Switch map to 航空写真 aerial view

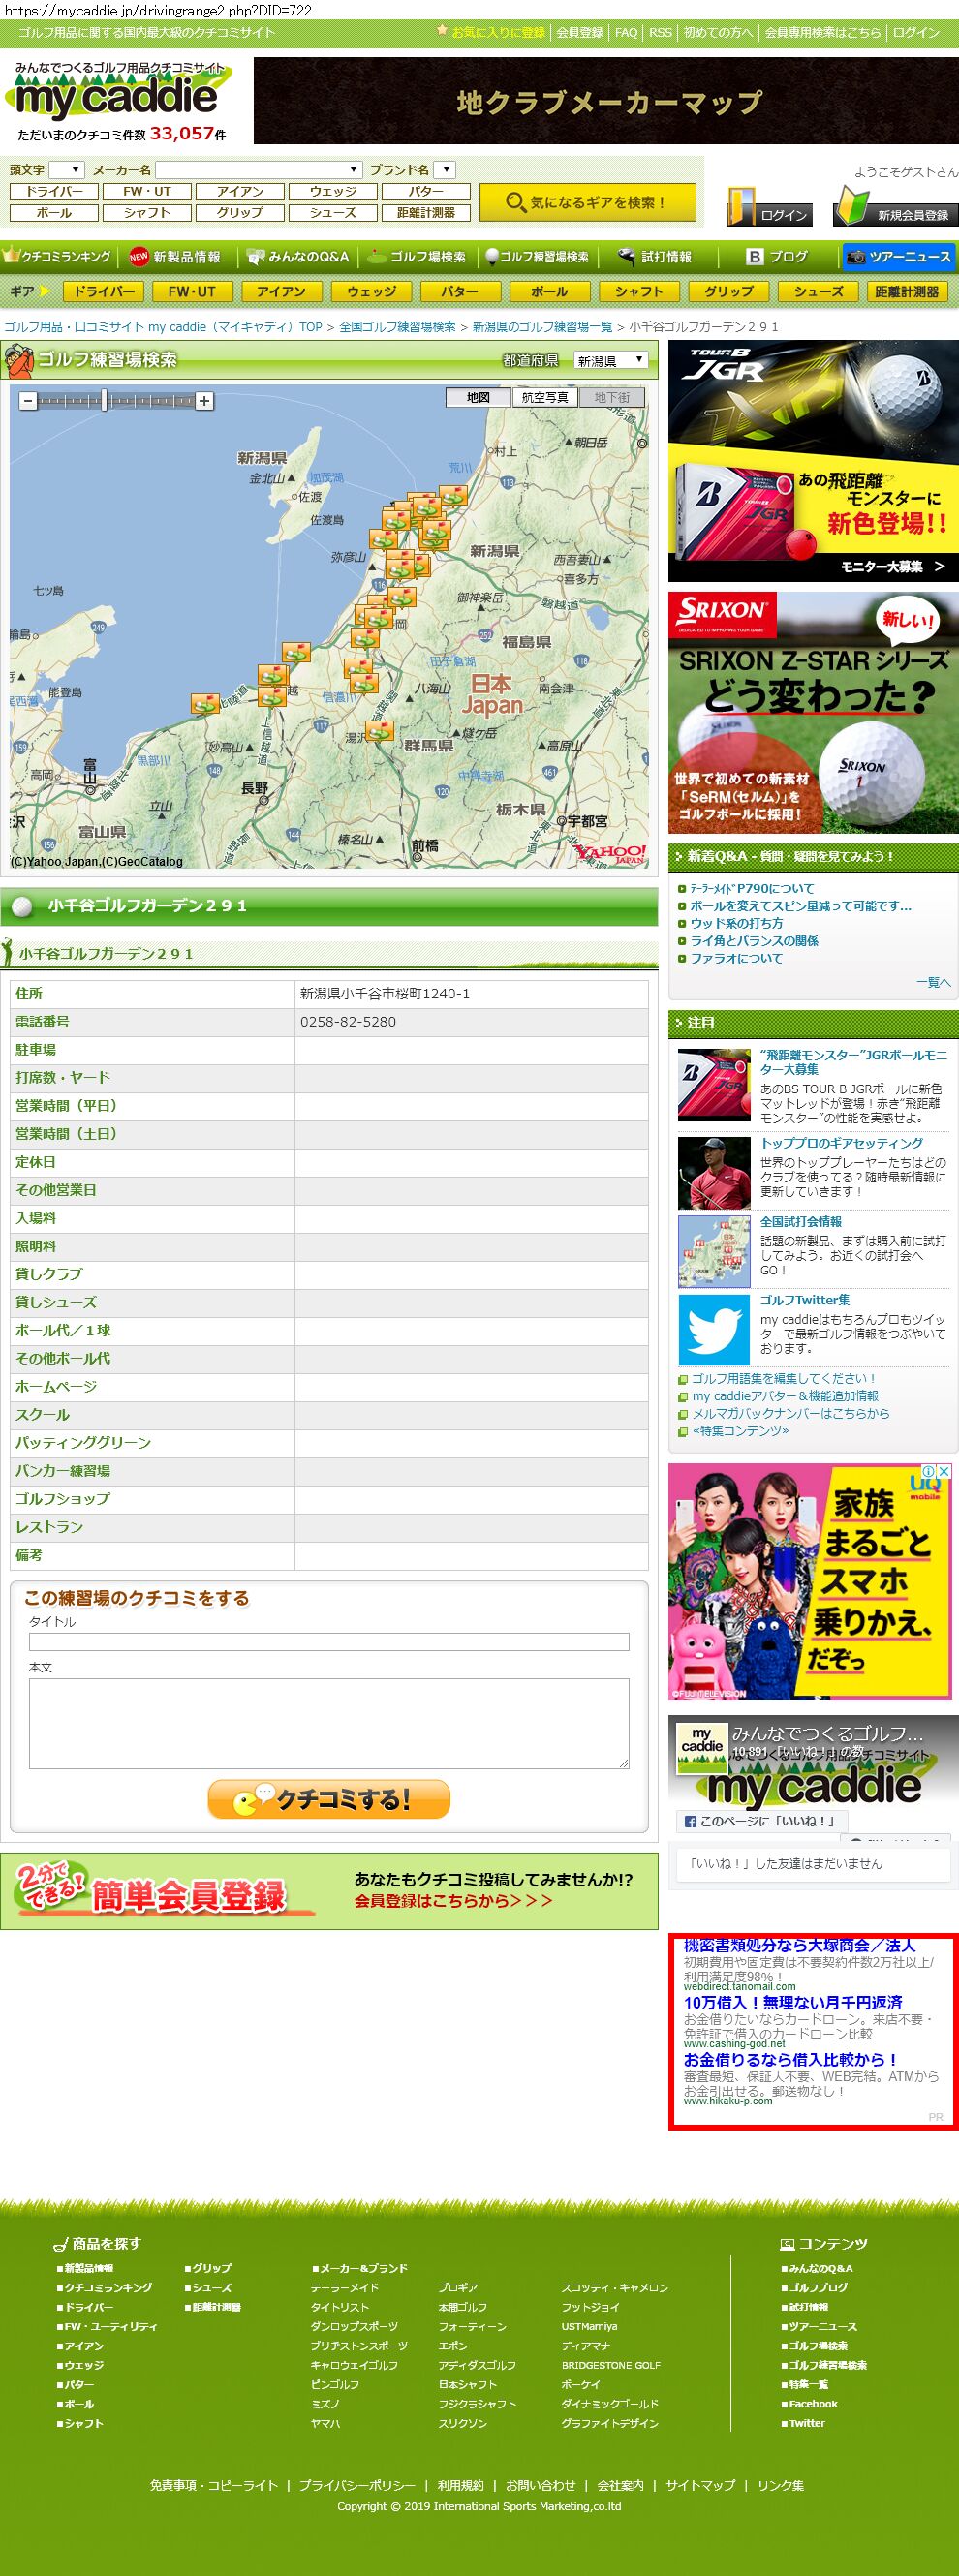(x=545, y=397)
